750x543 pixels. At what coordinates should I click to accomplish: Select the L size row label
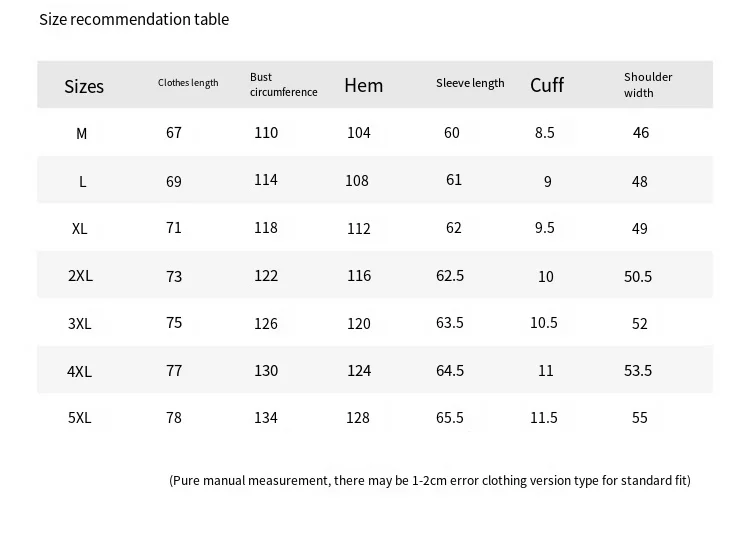83,181
